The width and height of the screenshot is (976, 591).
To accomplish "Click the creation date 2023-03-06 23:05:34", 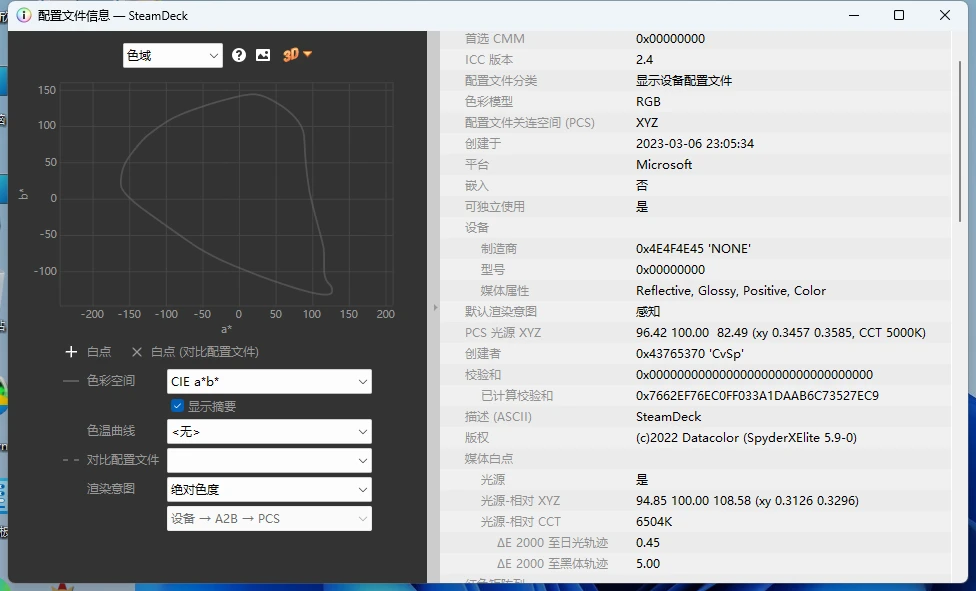I will (695, 144).
